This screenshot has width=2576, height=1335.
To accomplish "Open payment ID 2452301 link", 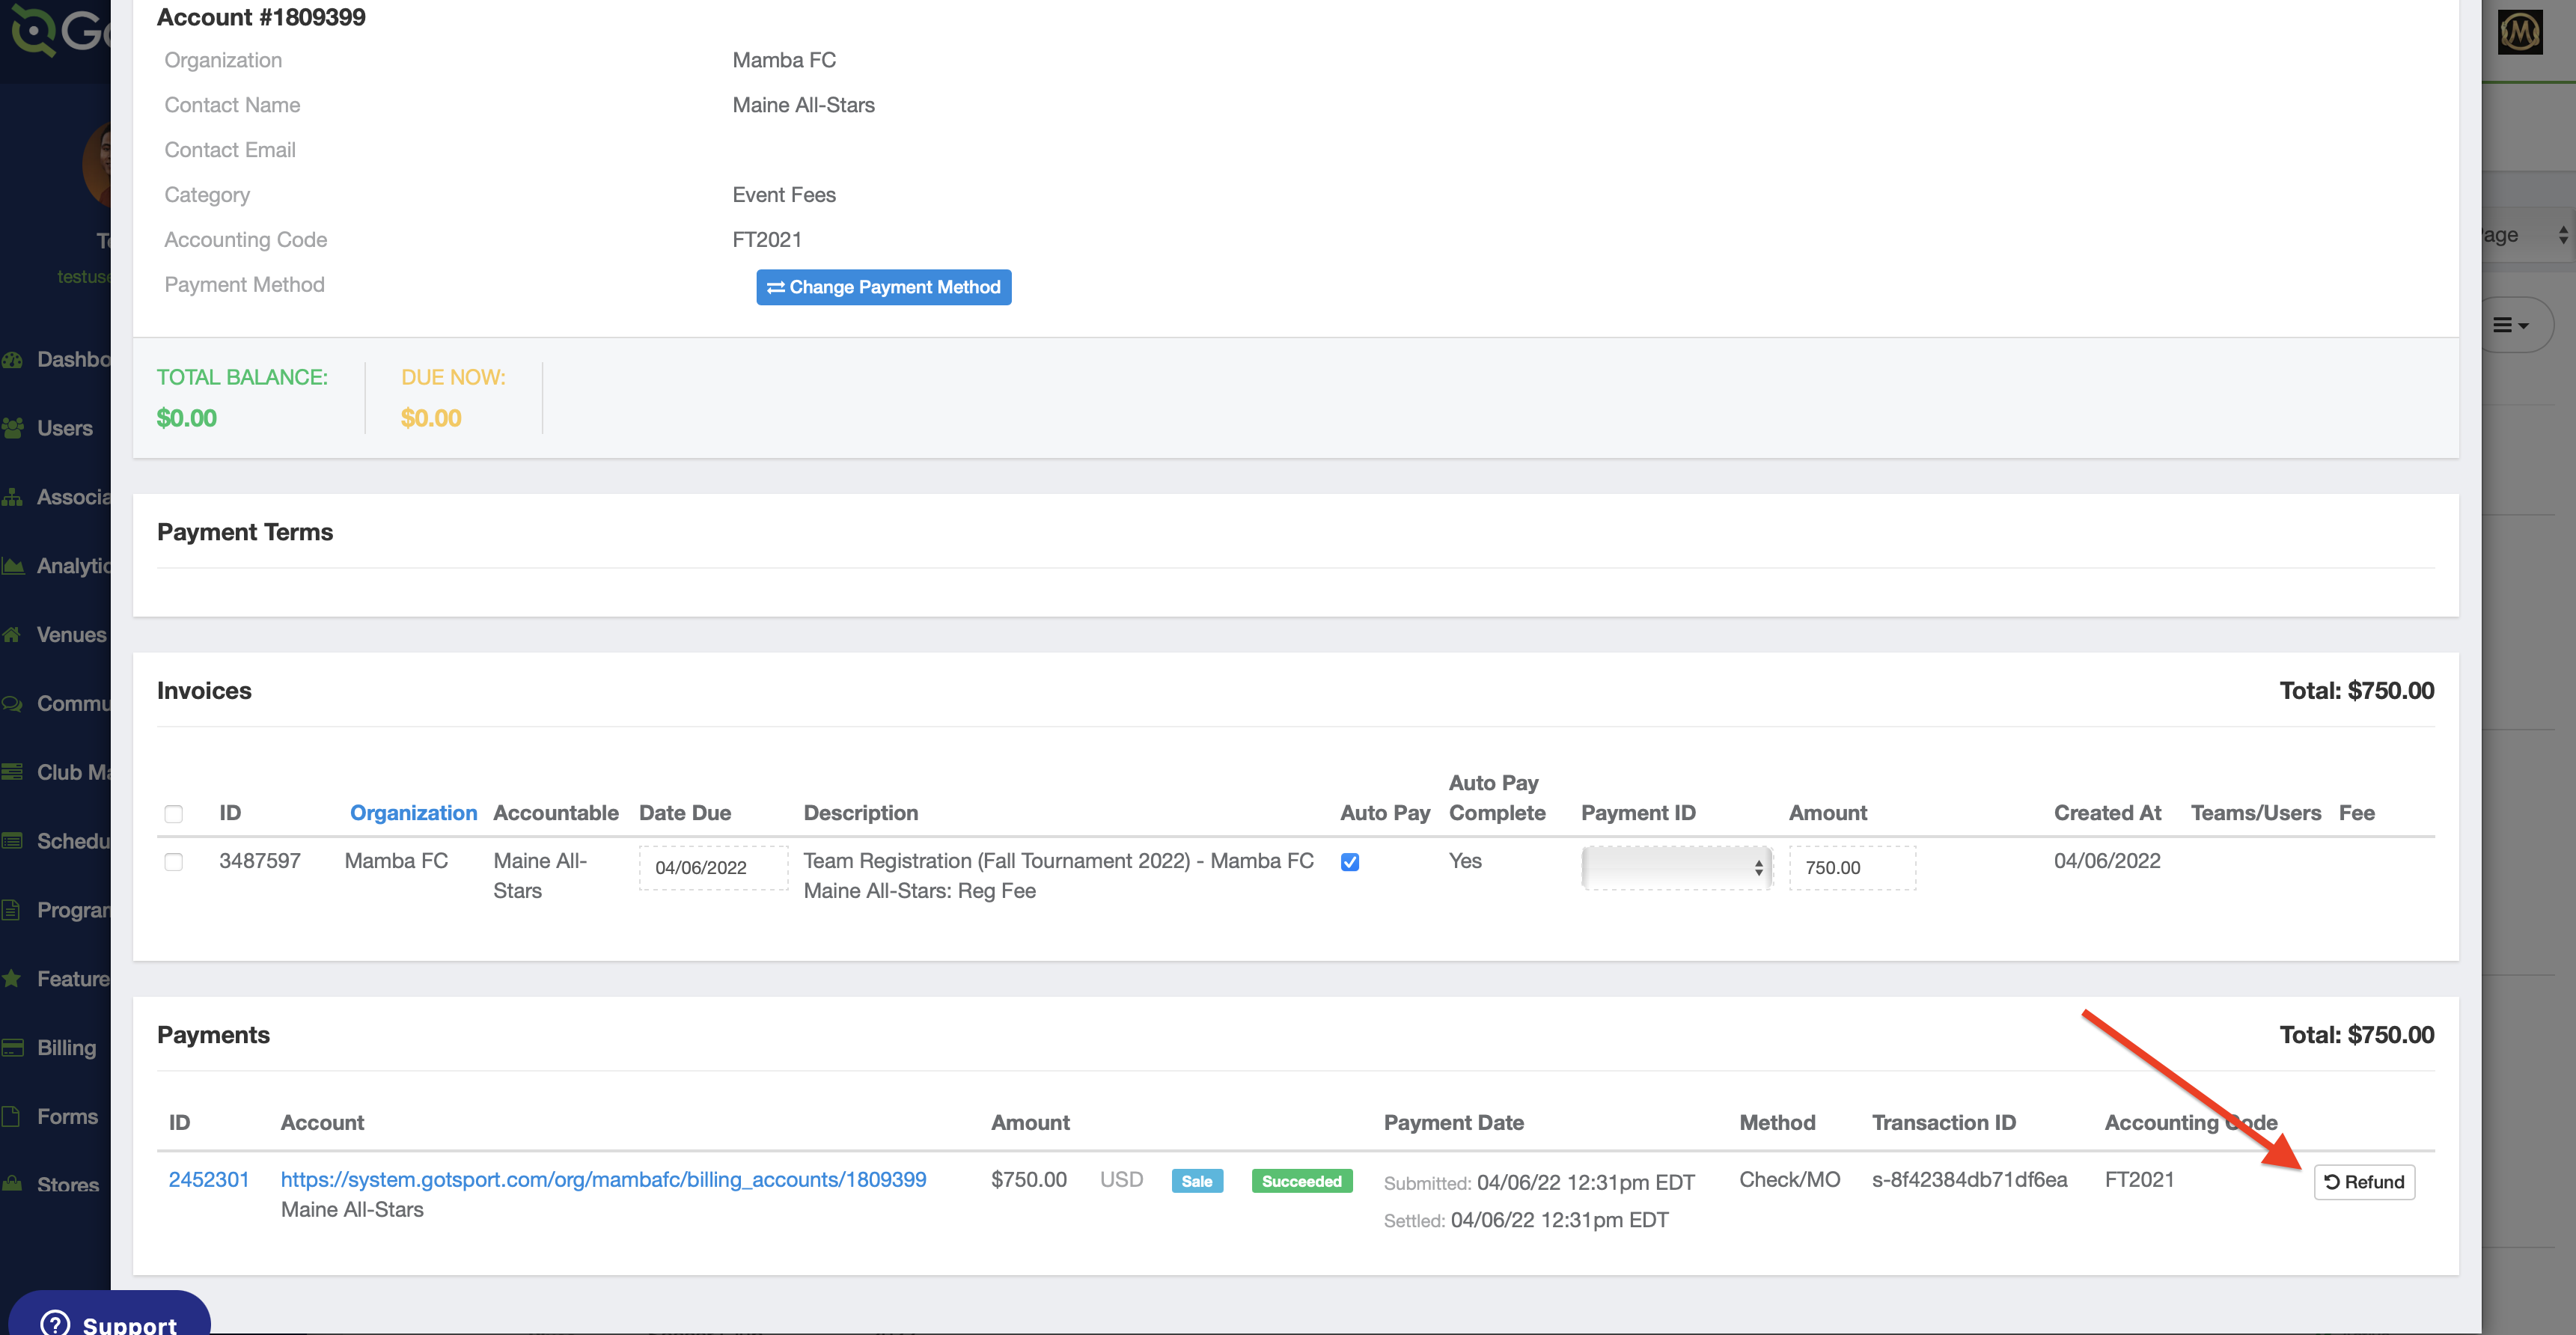I will (209, 1180).
